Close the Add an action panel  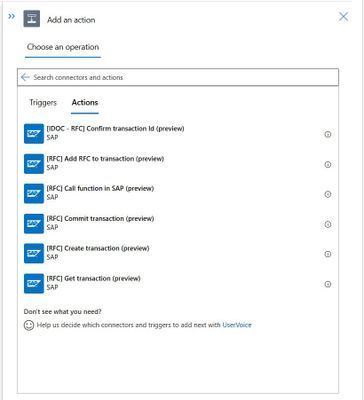click(343, 17)
